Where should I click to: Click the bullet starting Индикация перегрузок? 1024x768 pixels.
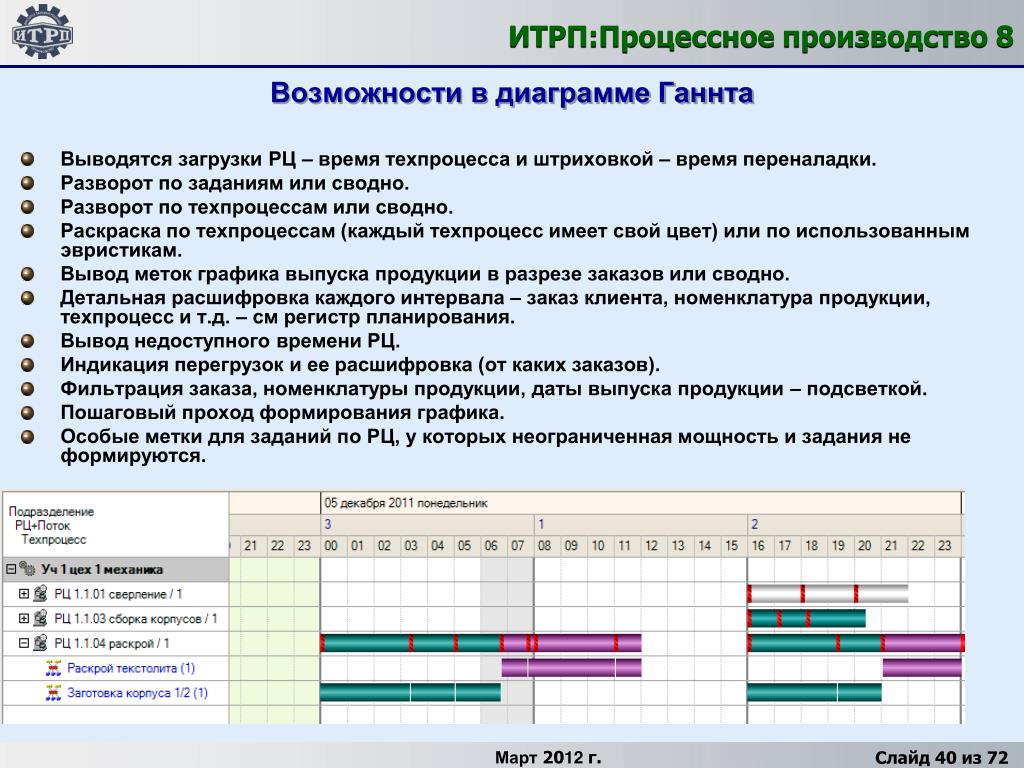pyautogui.click(x=360, y=364)
